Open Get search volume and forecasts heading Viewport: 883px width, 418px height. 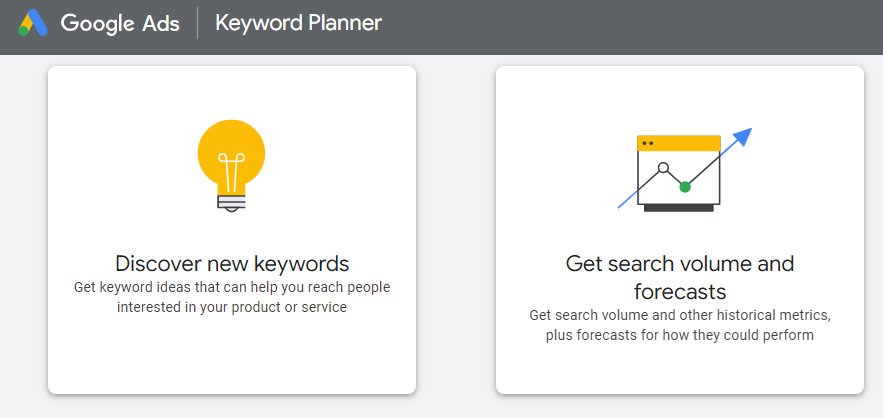tap(680, 277)
